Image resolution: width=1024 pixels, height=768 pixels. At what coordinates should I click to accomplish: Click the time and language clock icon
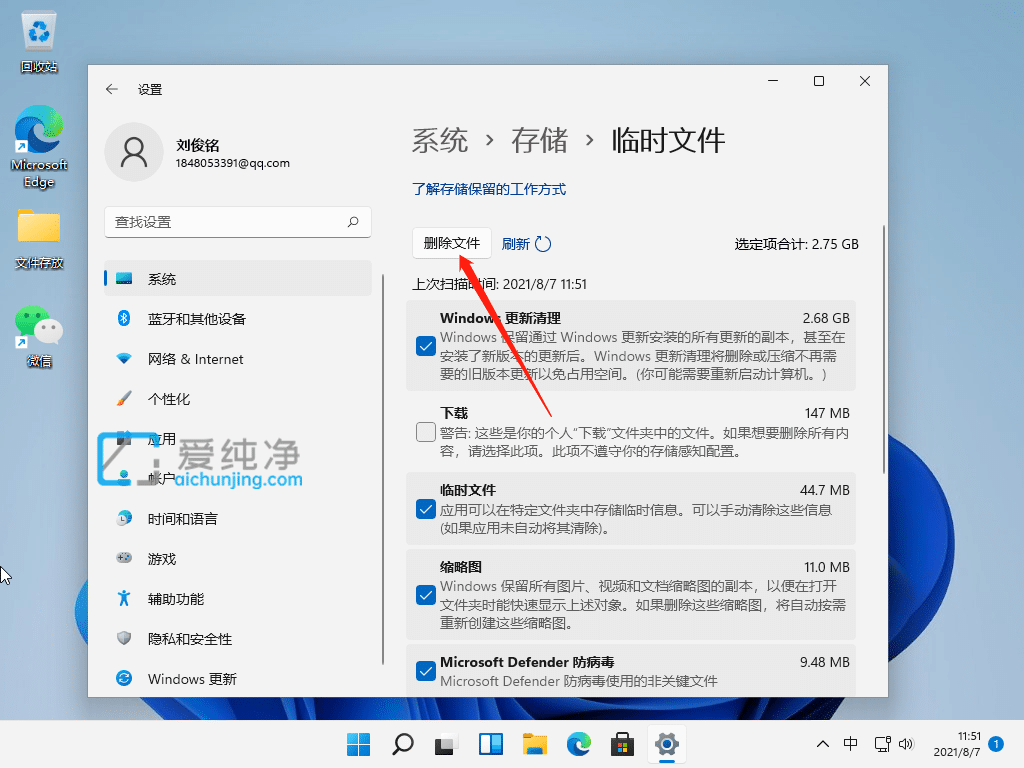[x=124, y=519]
